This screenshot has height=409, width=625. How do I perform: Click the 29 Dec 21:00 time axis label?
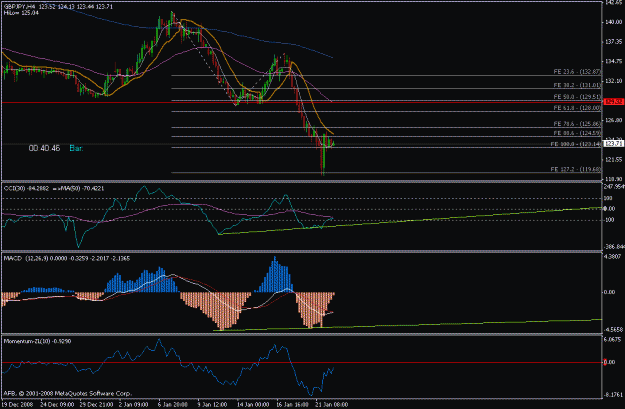click(x=96, y=405)
